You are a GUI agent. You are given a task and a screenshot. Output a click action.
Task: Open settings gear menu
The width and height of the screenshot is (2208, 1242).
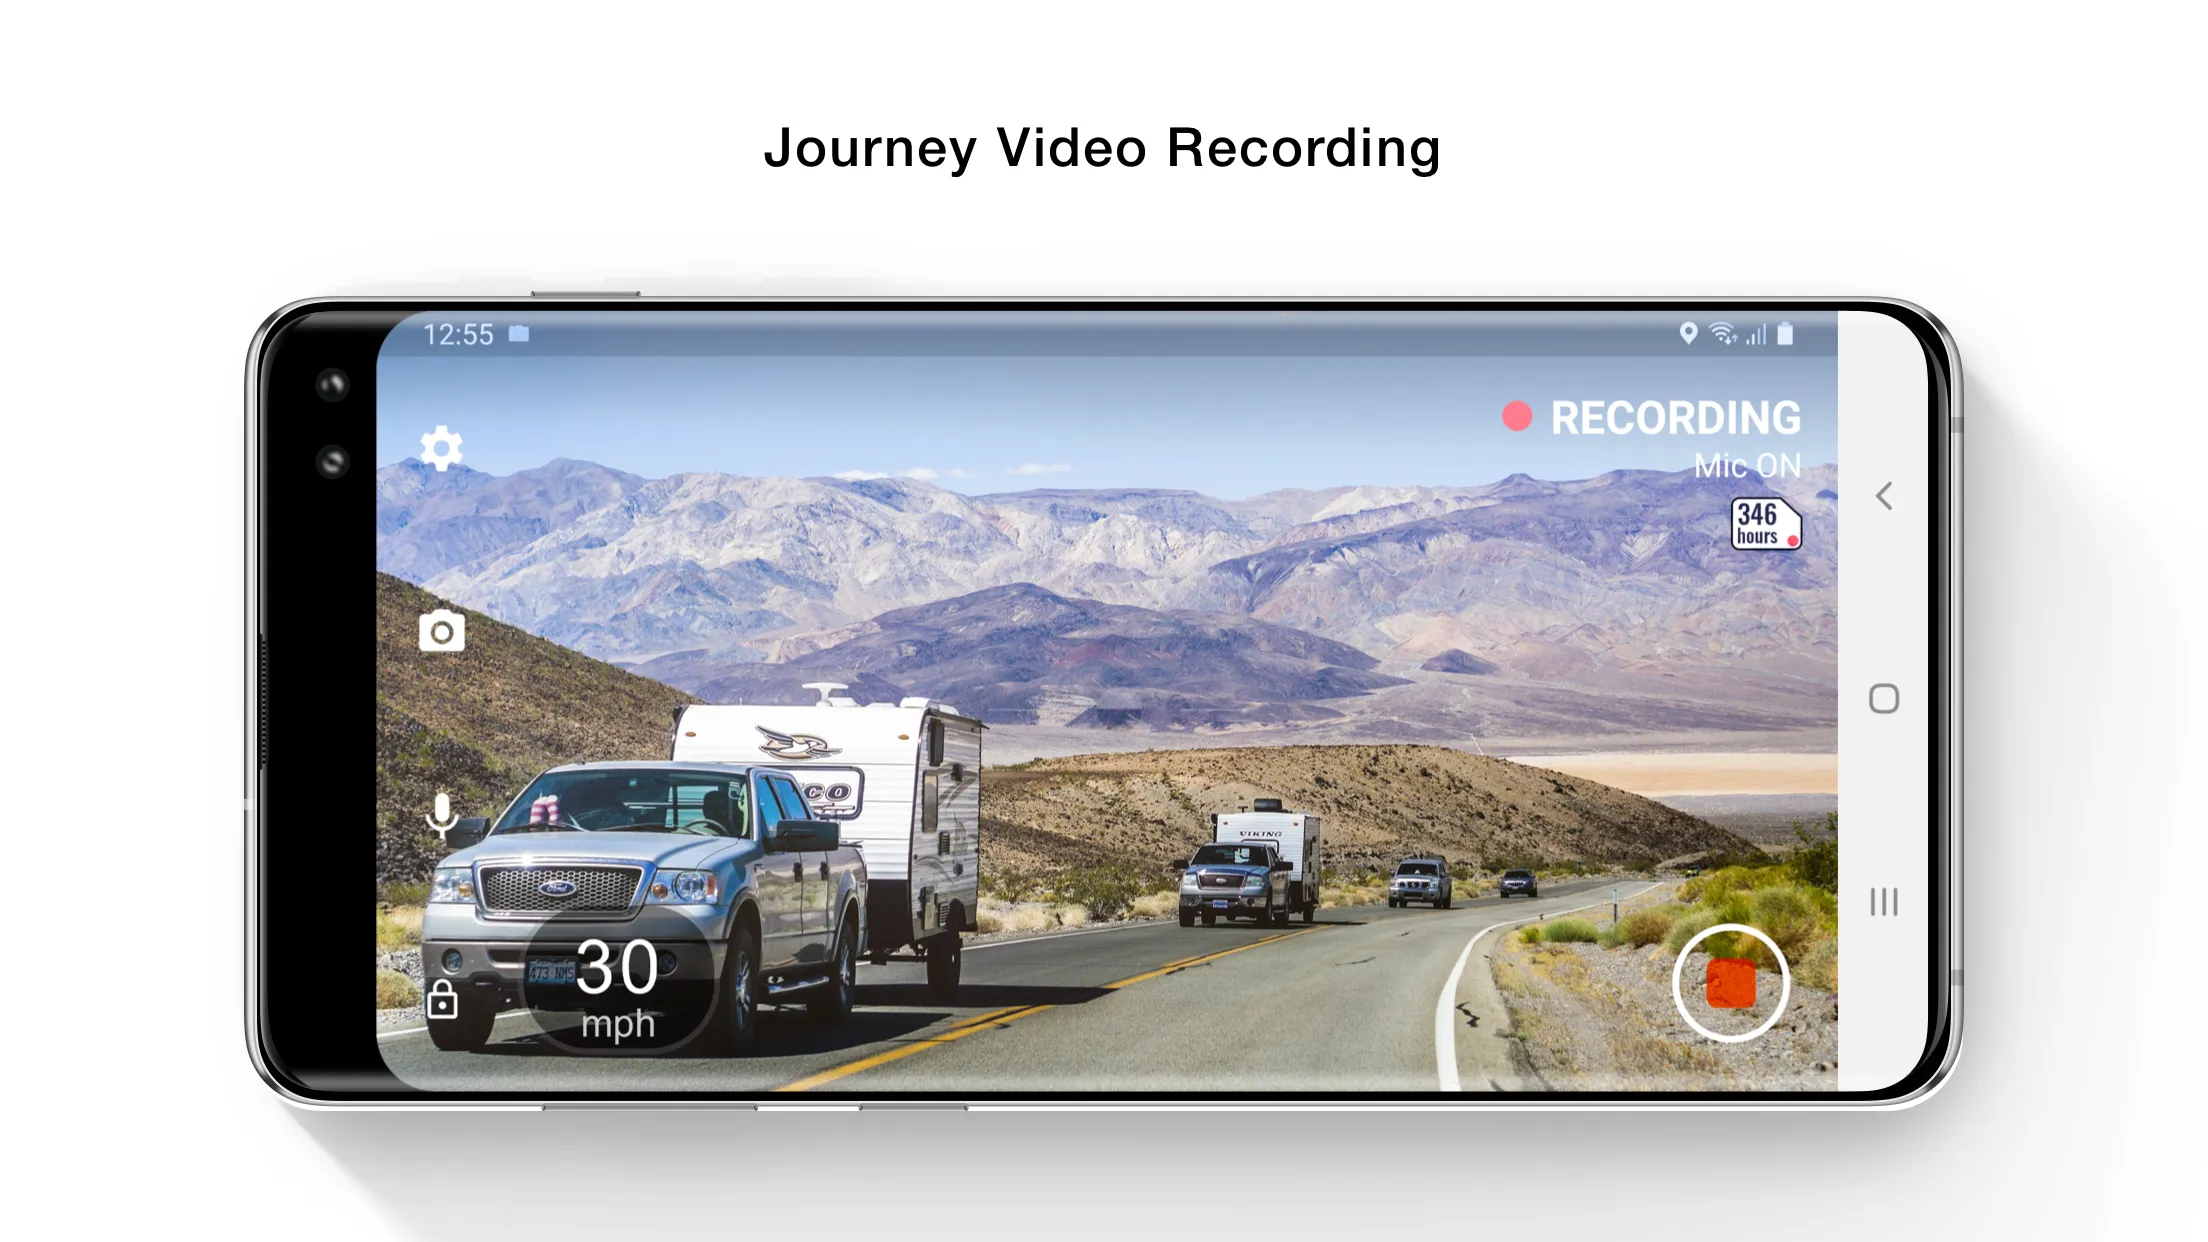tap(441, 446)
